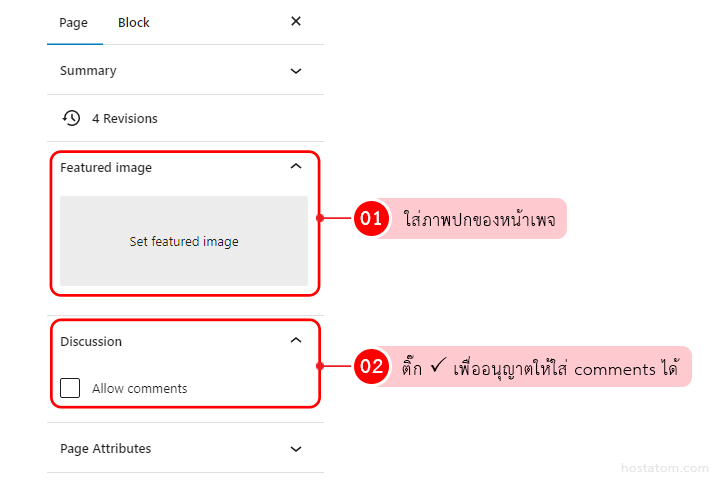The width and height of the screenshot is (720, 480).
Task: Click the red 01 annotation badge
Action: pos(371,219)
